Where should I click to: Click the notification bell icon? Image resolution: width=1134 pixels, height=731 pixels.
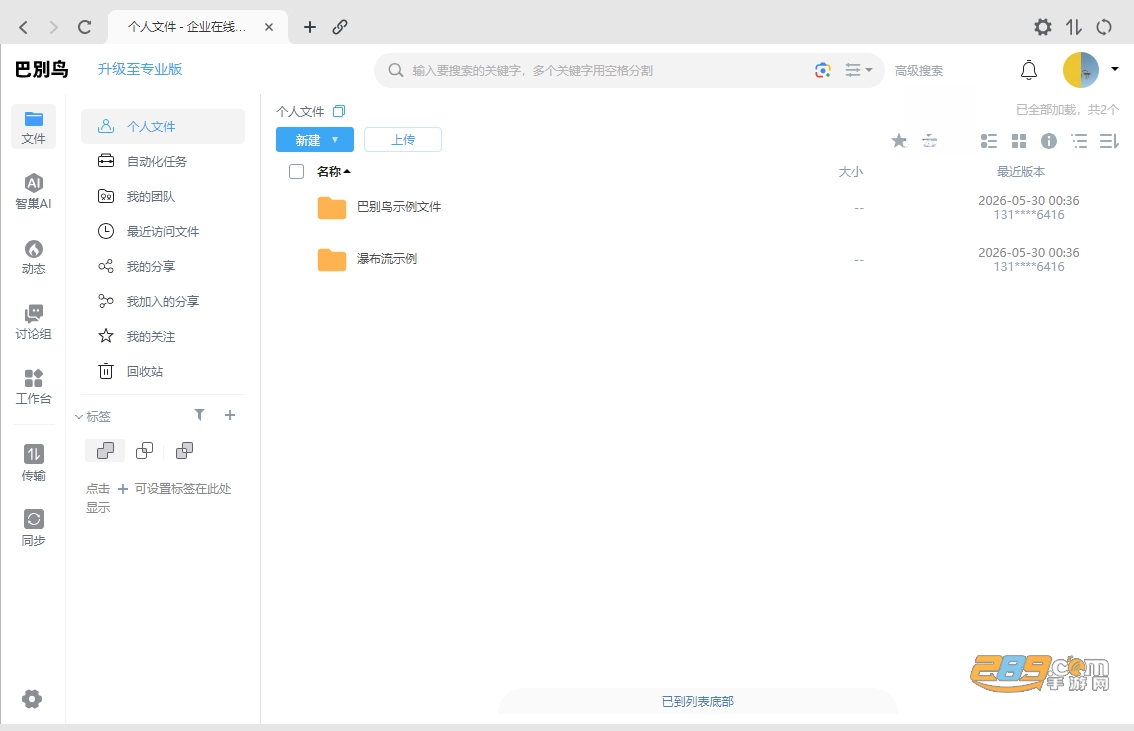point(1028,70)
